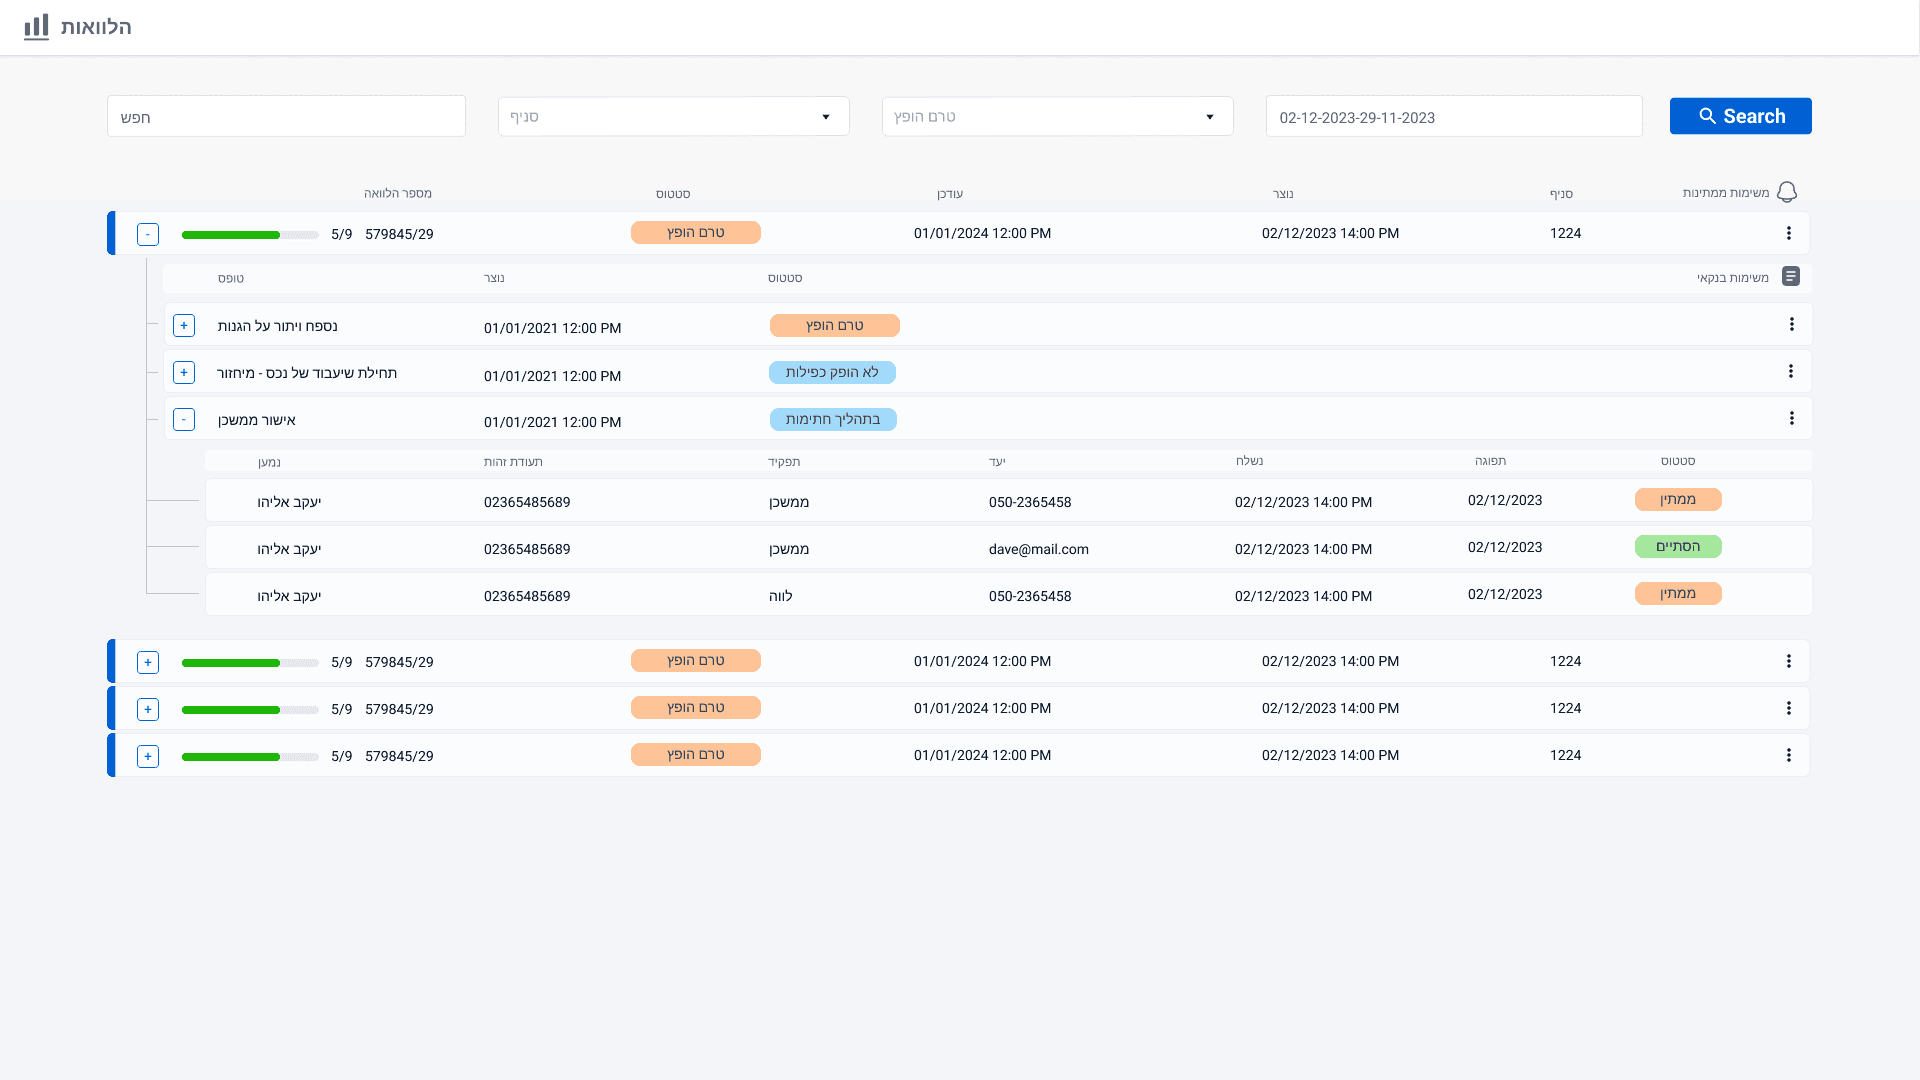Open the סניף branch dropdown
Viewport: 1920px width, 1080px height.
click(x=673, y=117)
